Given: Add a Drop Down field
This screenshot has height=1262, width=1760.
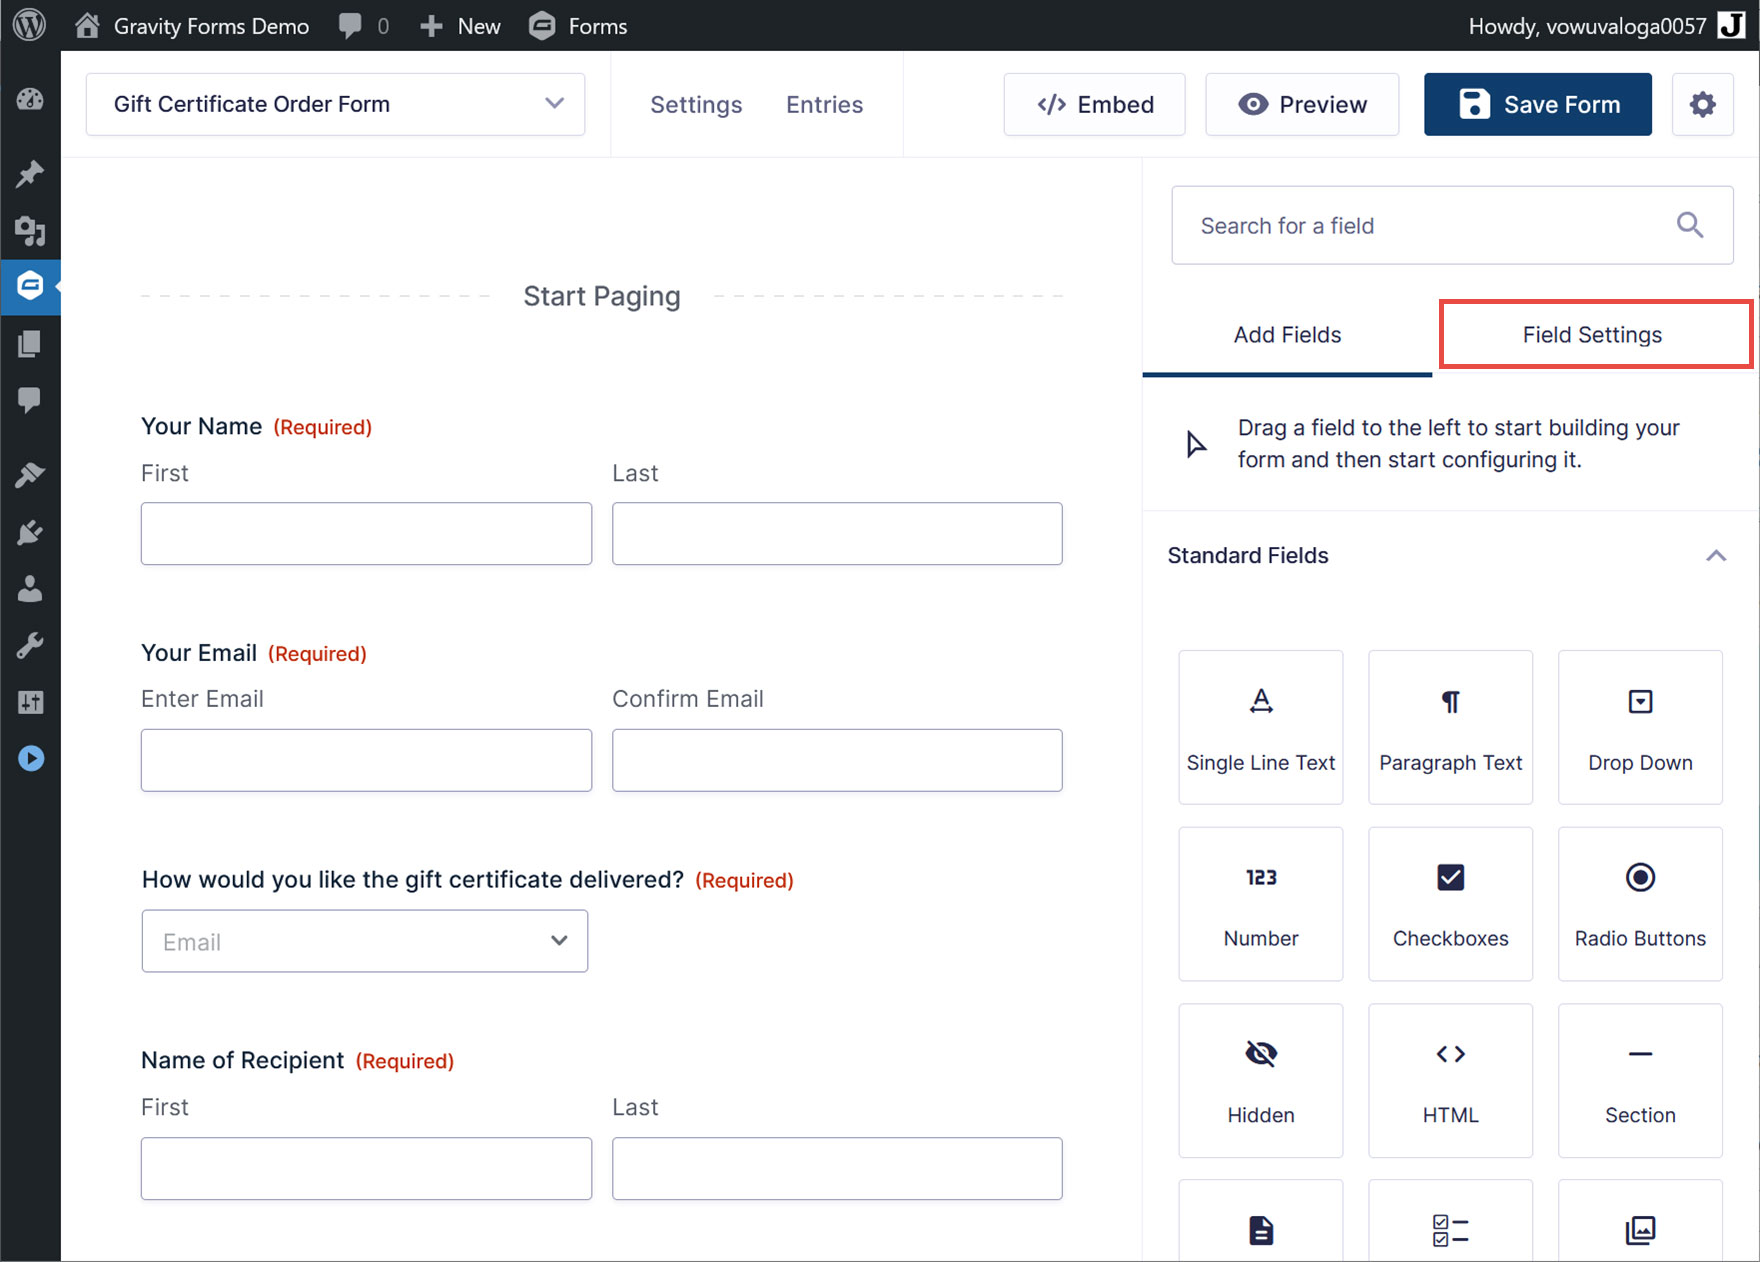Looking at the screenshot, I should pyautogui.click(x=1640, y=727).
